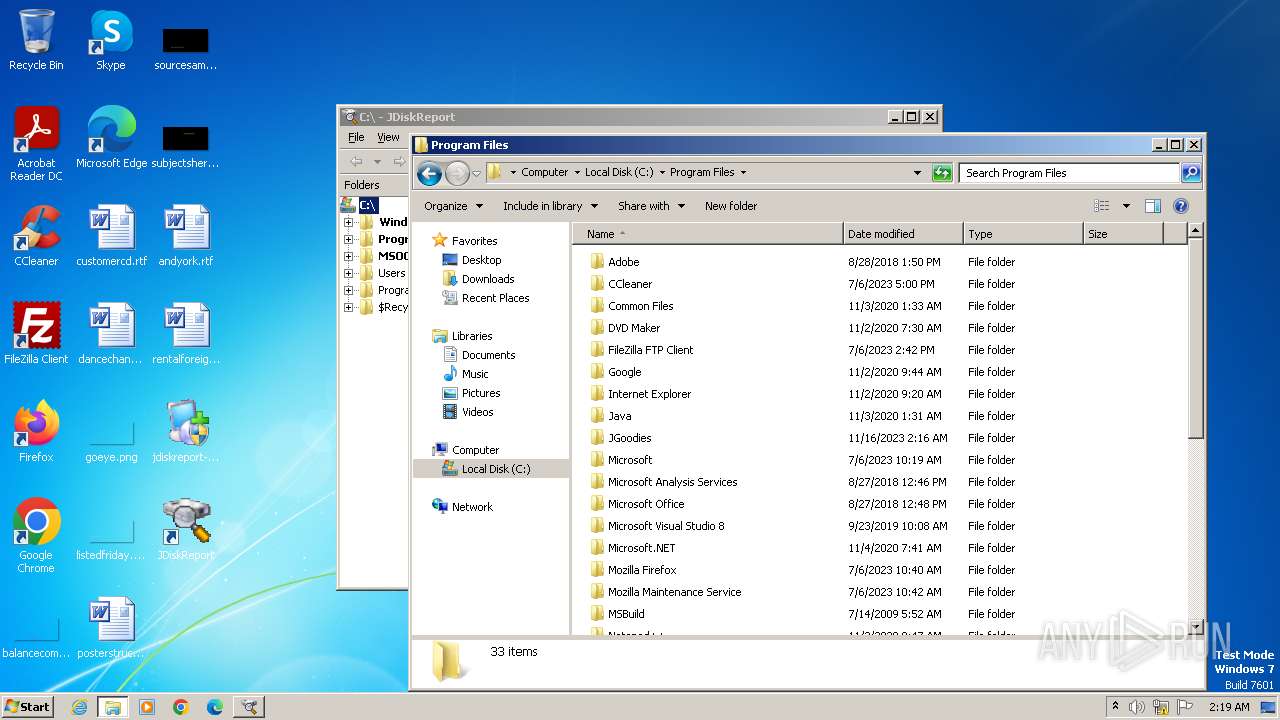Open Windows Media Player from taskbar
Screen dimensions: 1280x720
(147, 707)
